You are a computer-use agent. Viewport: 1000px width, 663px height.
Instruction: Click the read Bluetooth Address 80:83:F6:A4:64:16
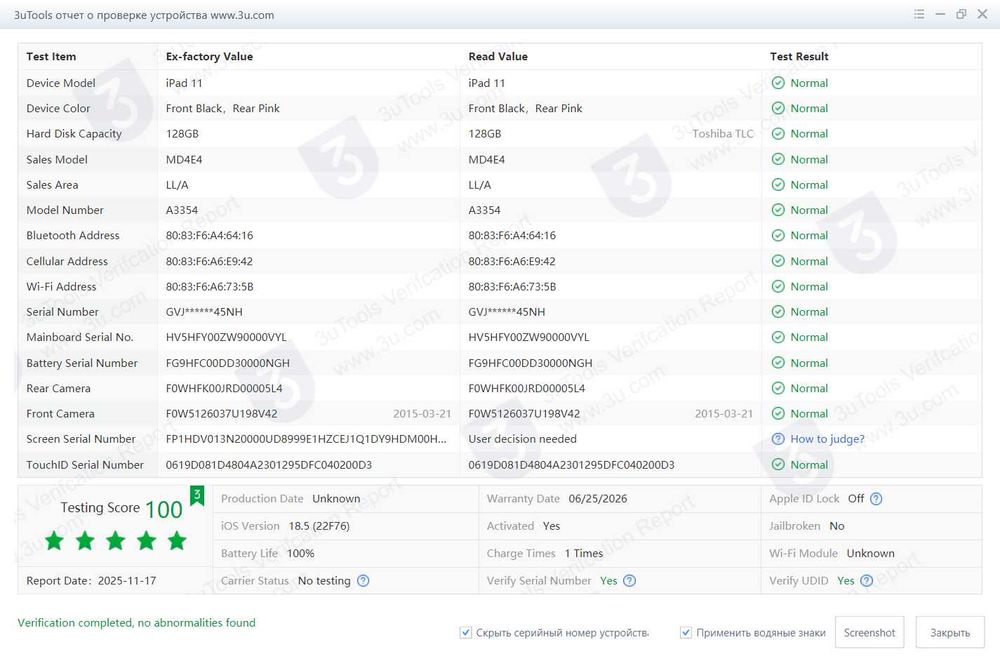pyautogui.click(x=512, y=235)
